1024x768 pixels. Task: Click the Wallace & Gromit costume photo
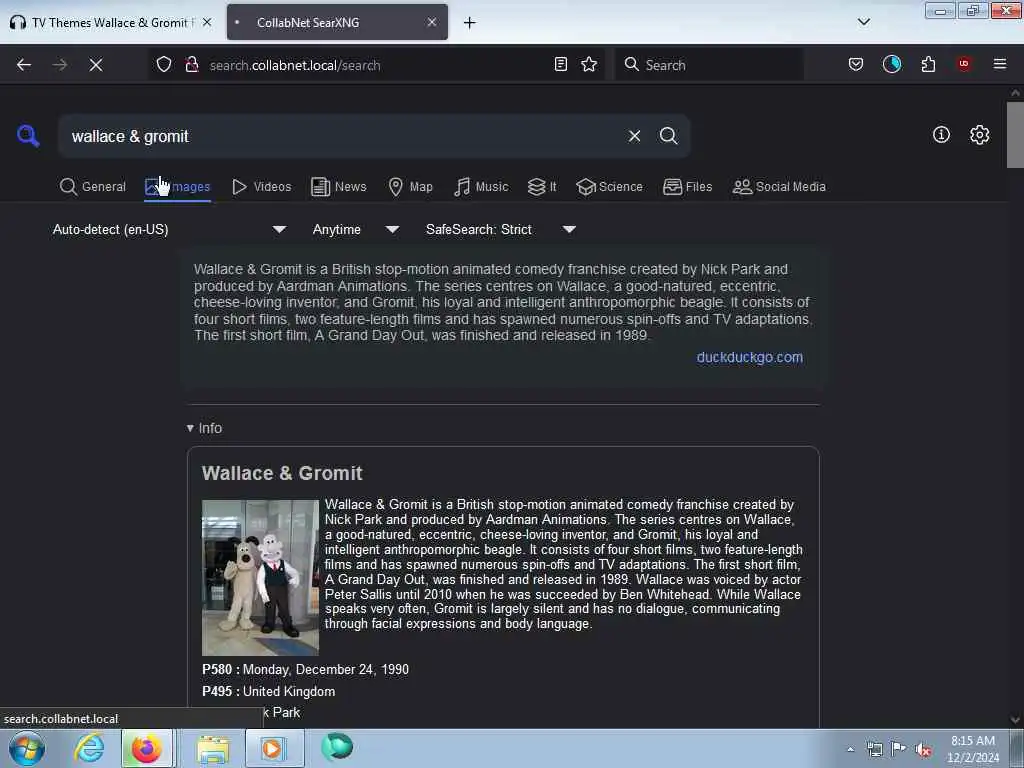pyautogui.click(x=260, y=577)
